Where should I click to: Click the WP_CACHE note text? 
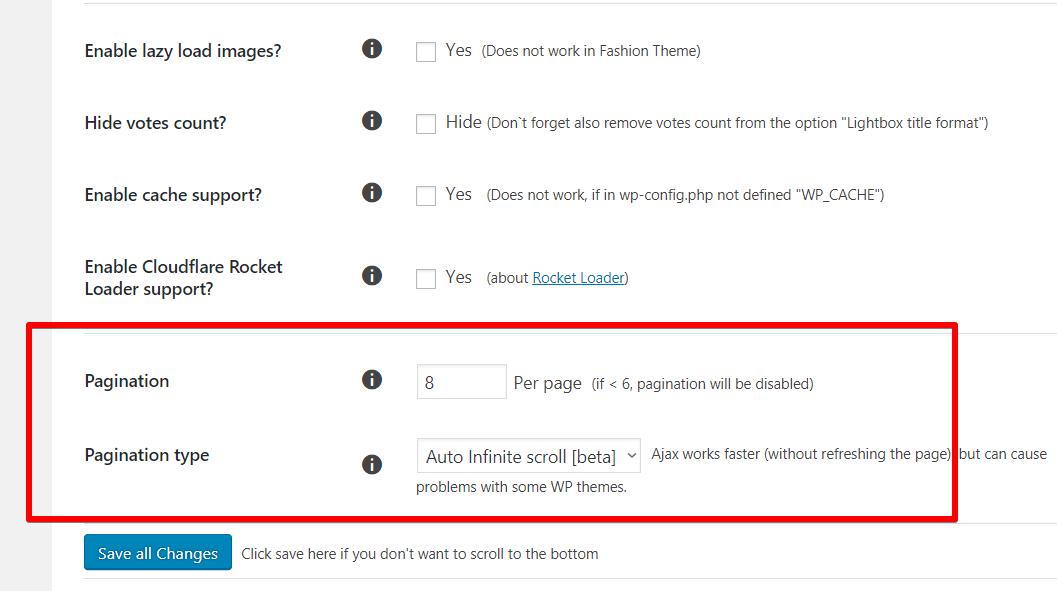click(685, 195)
